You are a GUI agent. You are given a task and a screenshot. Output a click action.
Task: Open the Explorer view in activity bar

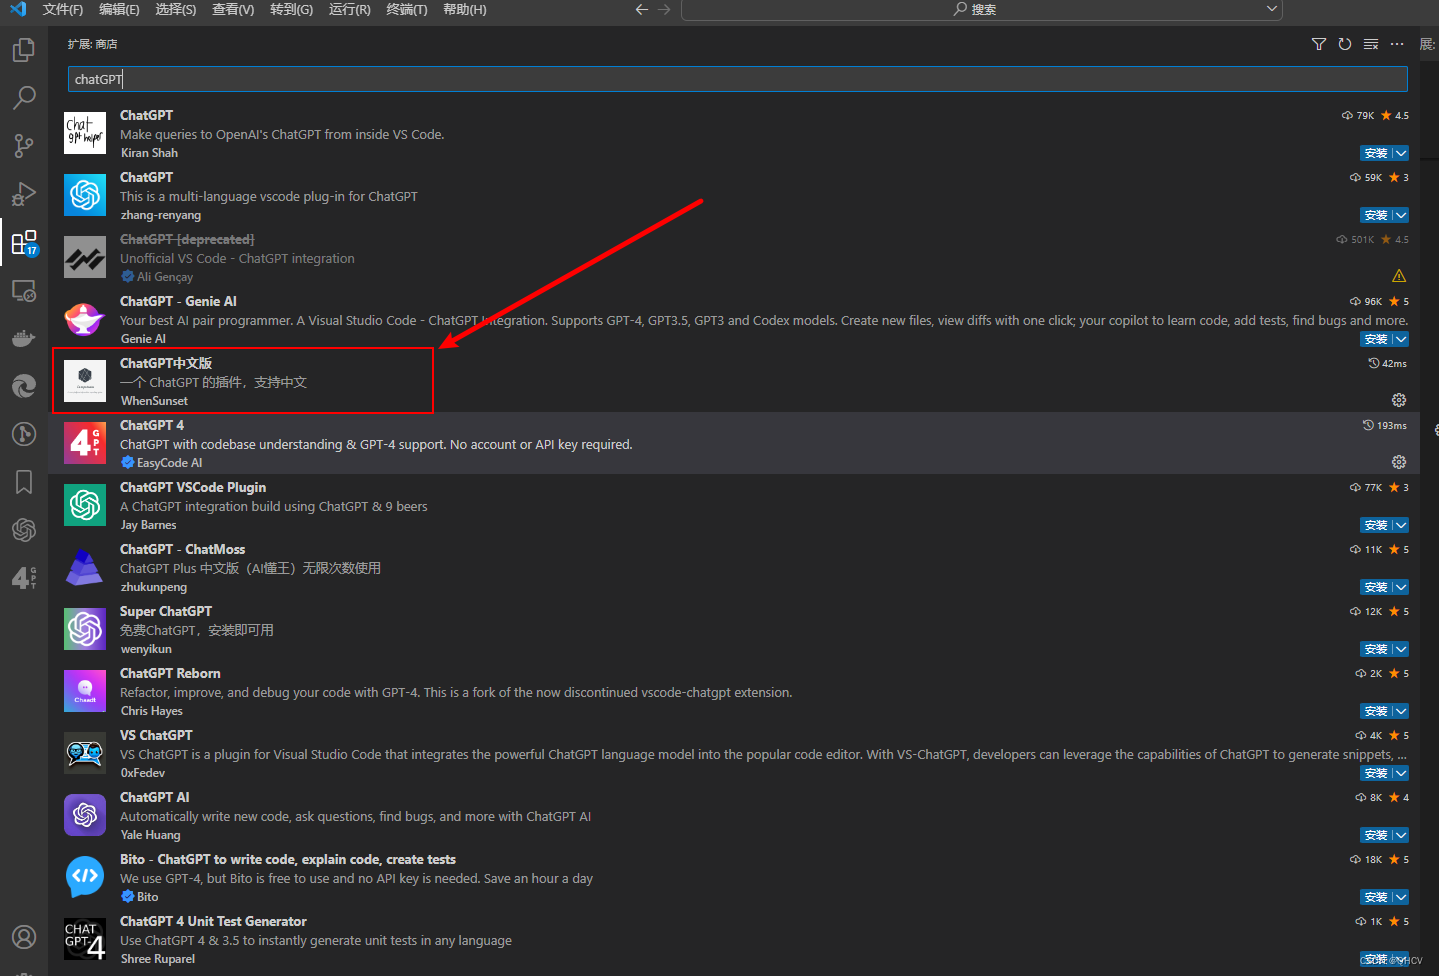(x=24, y=50)
